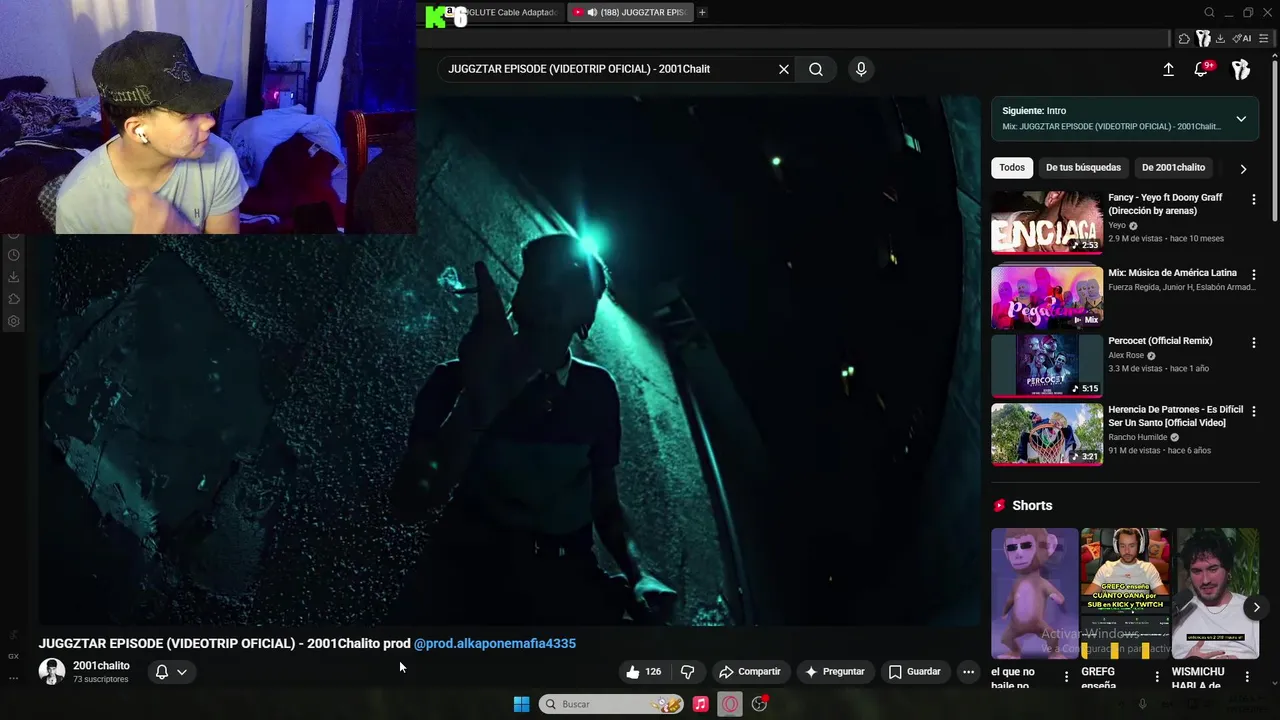
Task: Open sidebar downloads arrow icon
Action: [x=14, y=277]
